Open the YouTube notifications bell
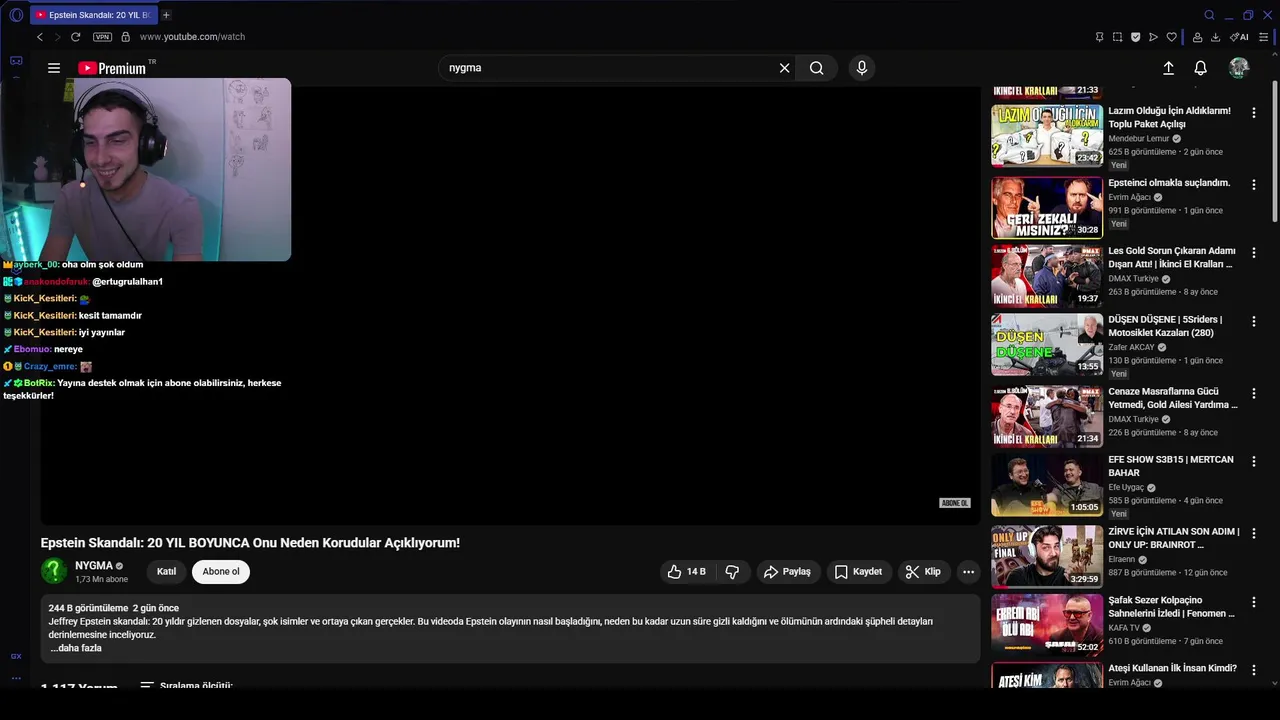1280x720 pixels. pyautogui.click(x=1201, y=68)
